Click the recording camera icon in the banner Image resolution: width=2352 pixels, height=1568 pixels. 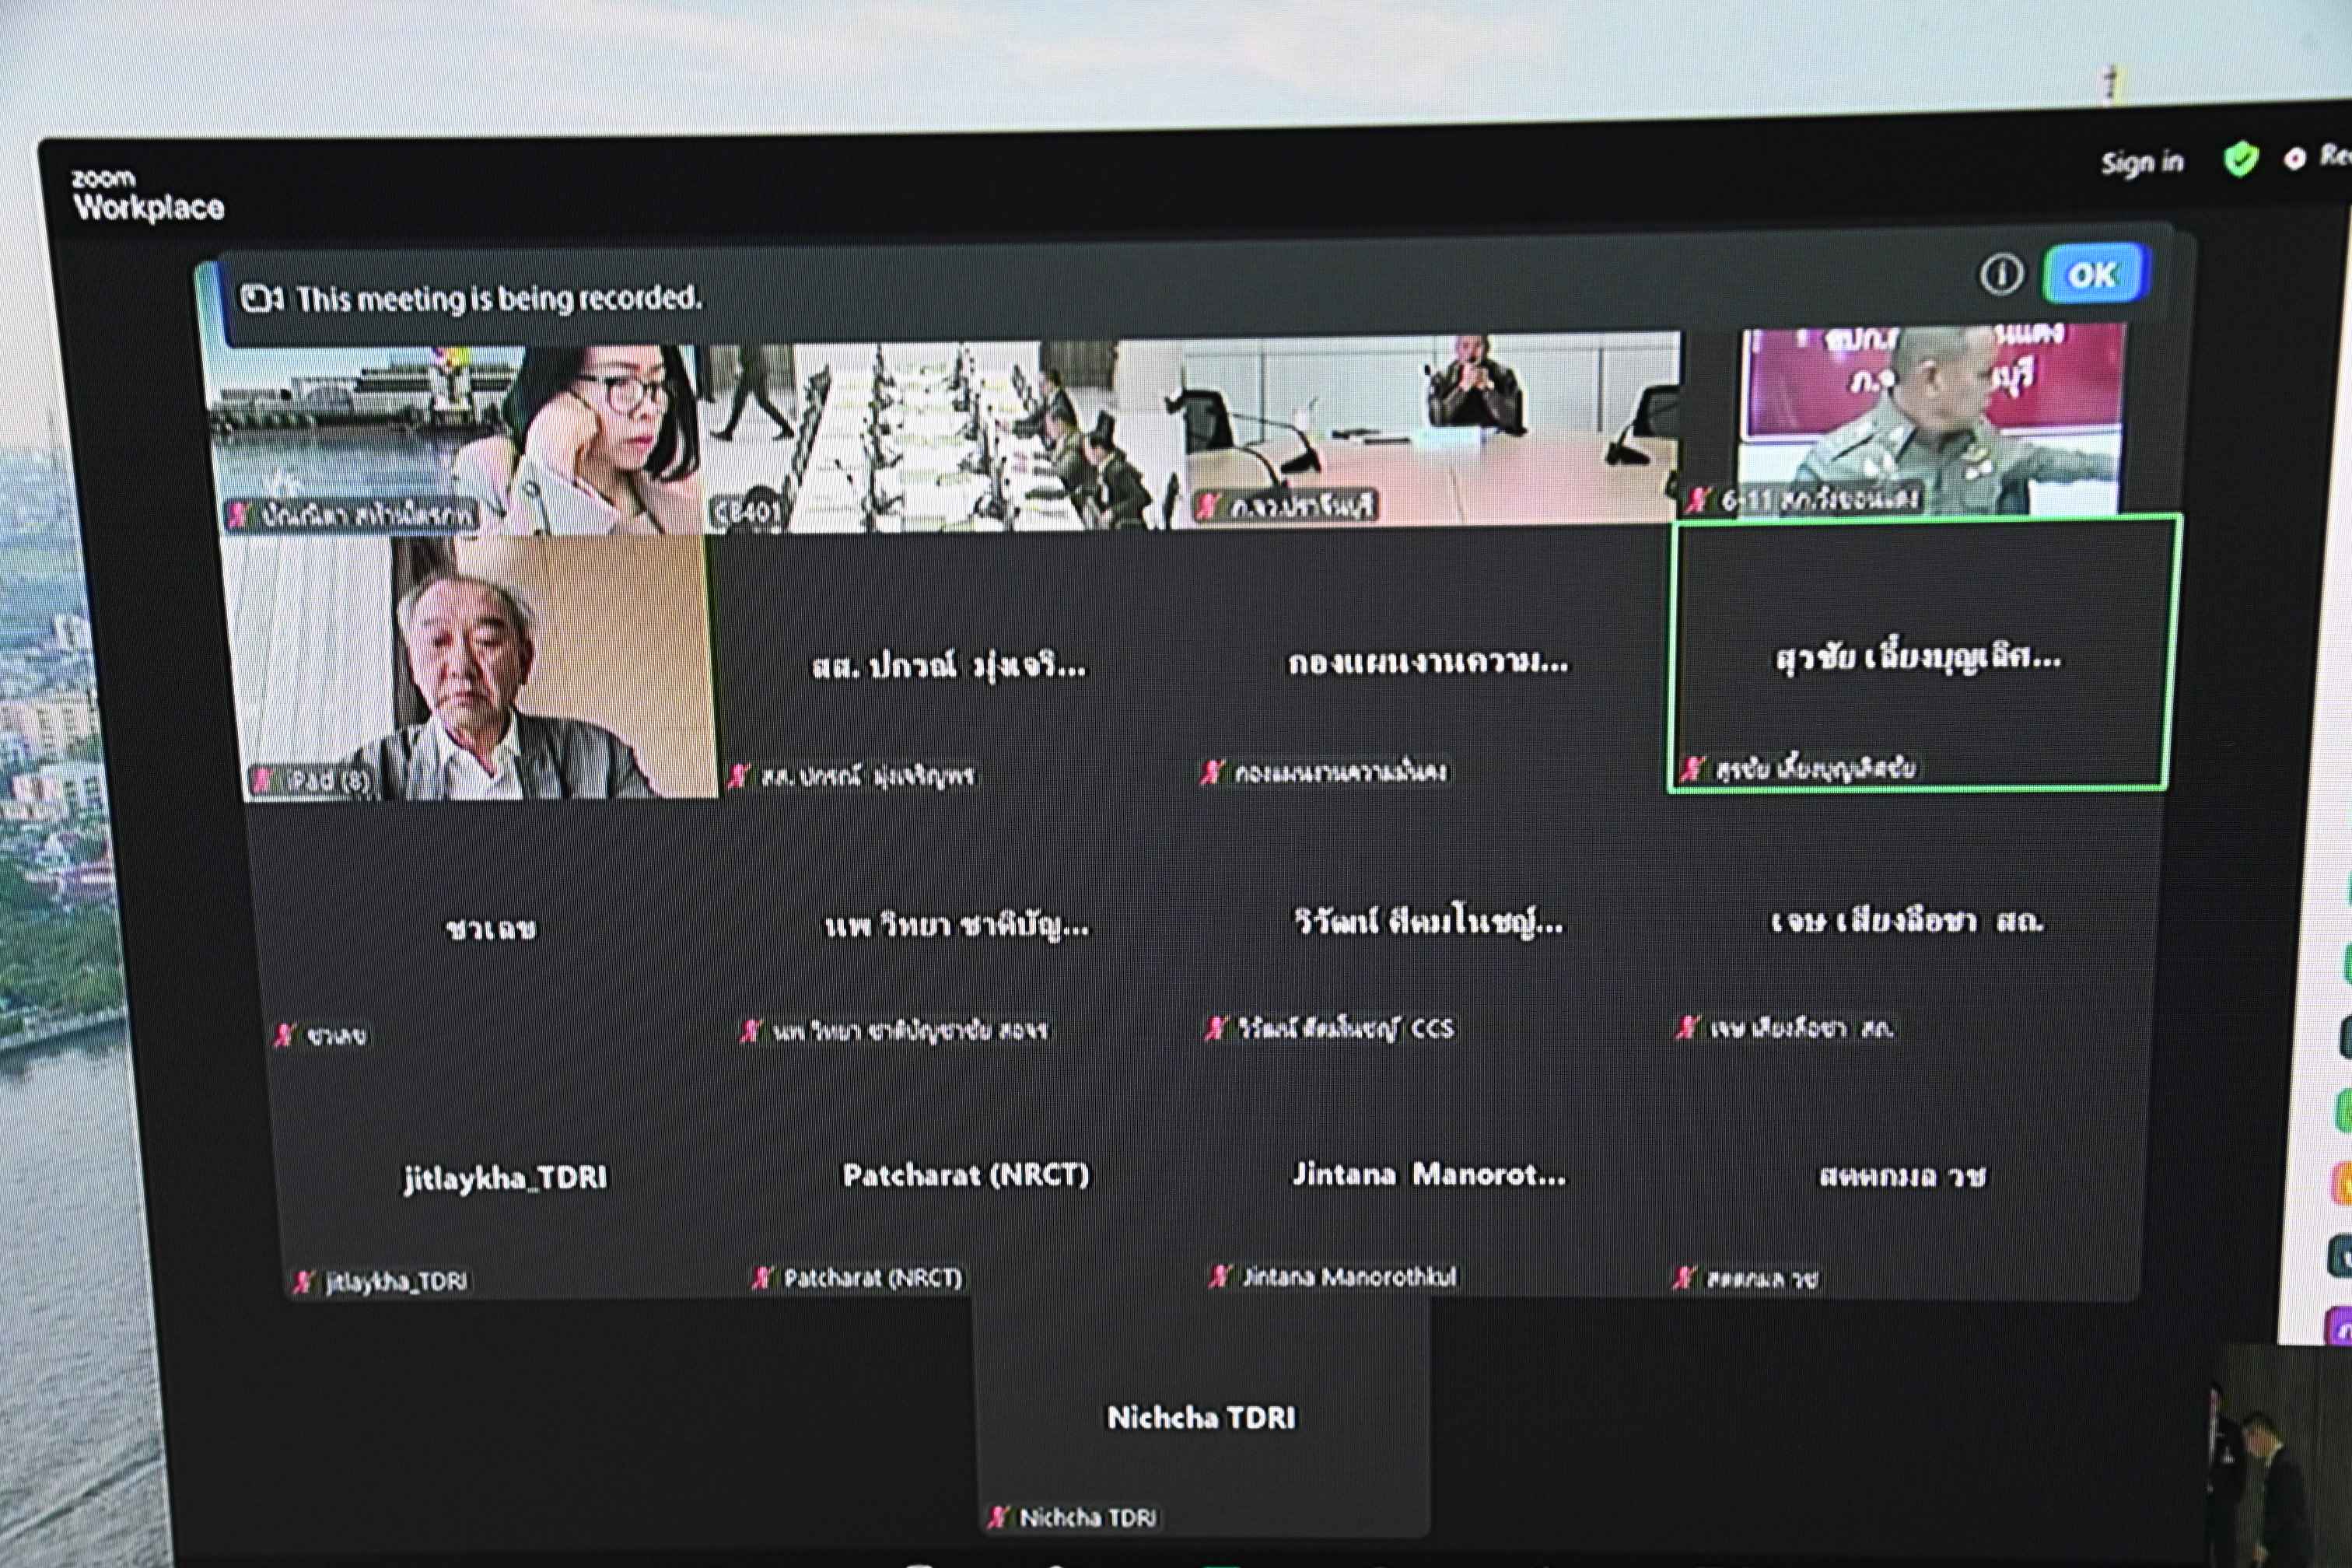(x=261, y=298)
